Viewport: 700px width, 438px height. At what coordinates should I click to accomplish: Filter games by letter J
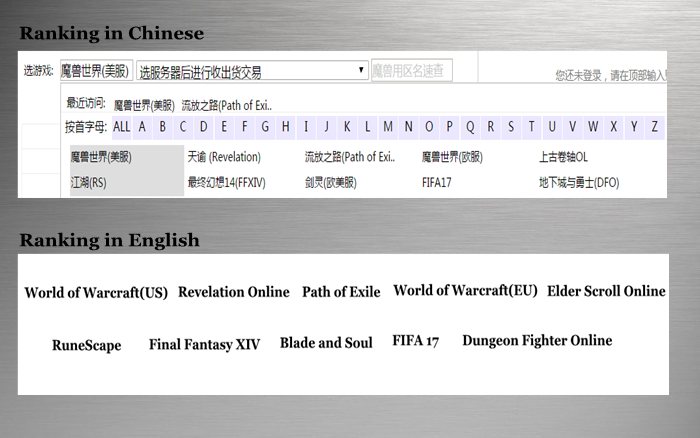point(327,127)
